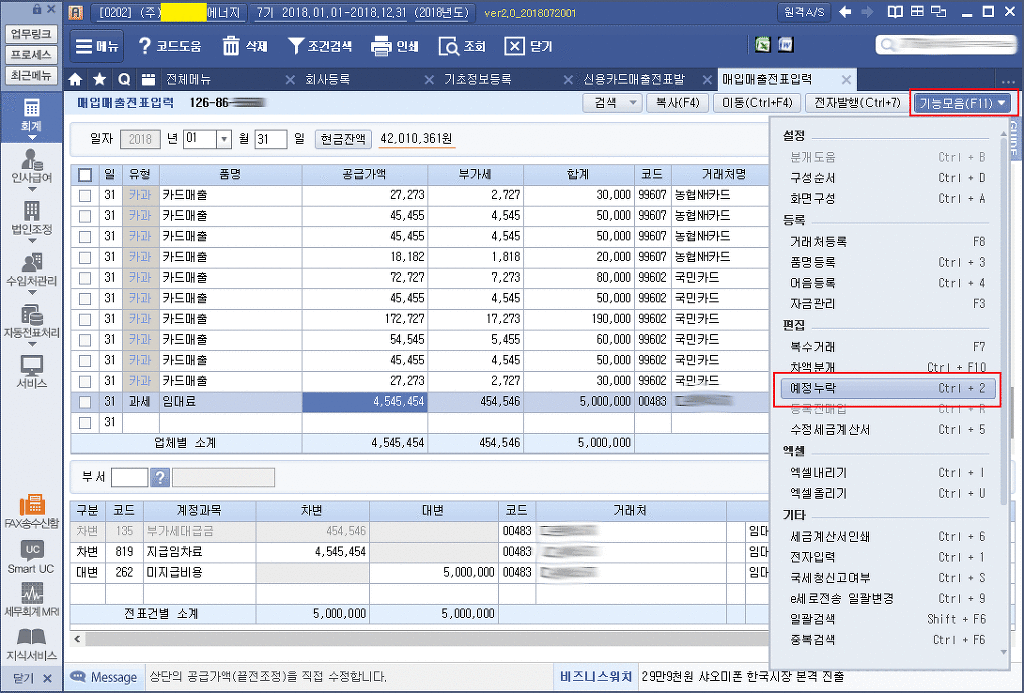The image size is (1024, 693).
Task: Open favorites star icon
Action: [99, 79]
